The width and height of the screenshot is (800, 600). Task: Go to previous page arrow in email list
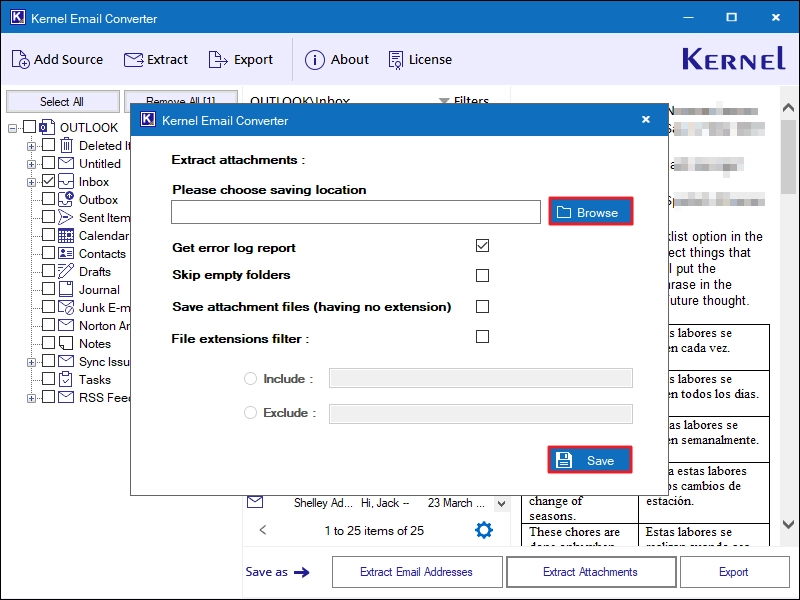pyautogui.click(x=263, y=530)
